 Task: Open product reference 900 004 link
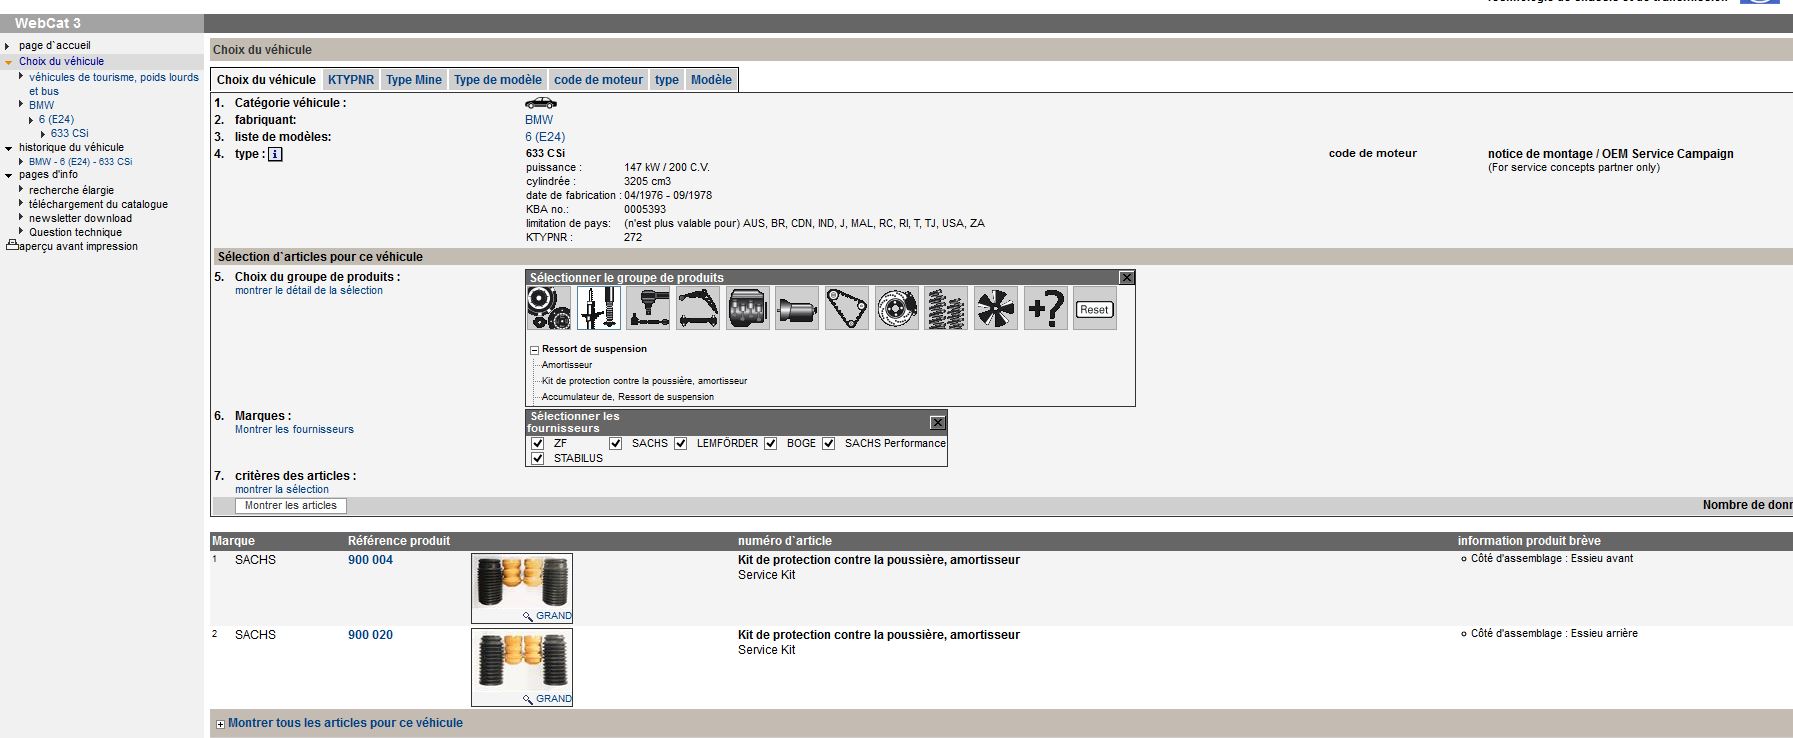[370, 560]
